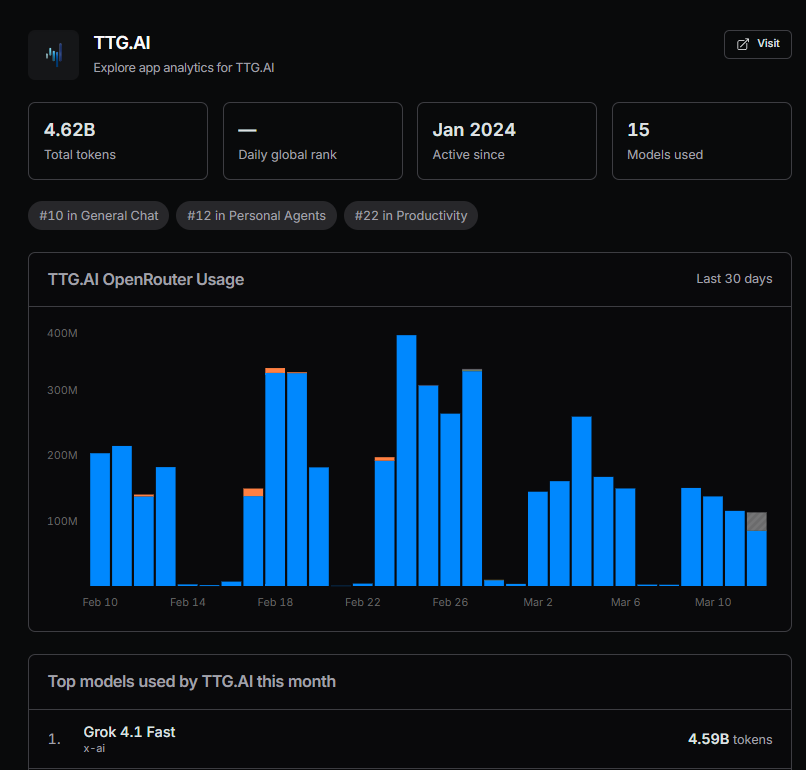
Task: Click the Feb 26 usage bar
Action: coord(448,490)
